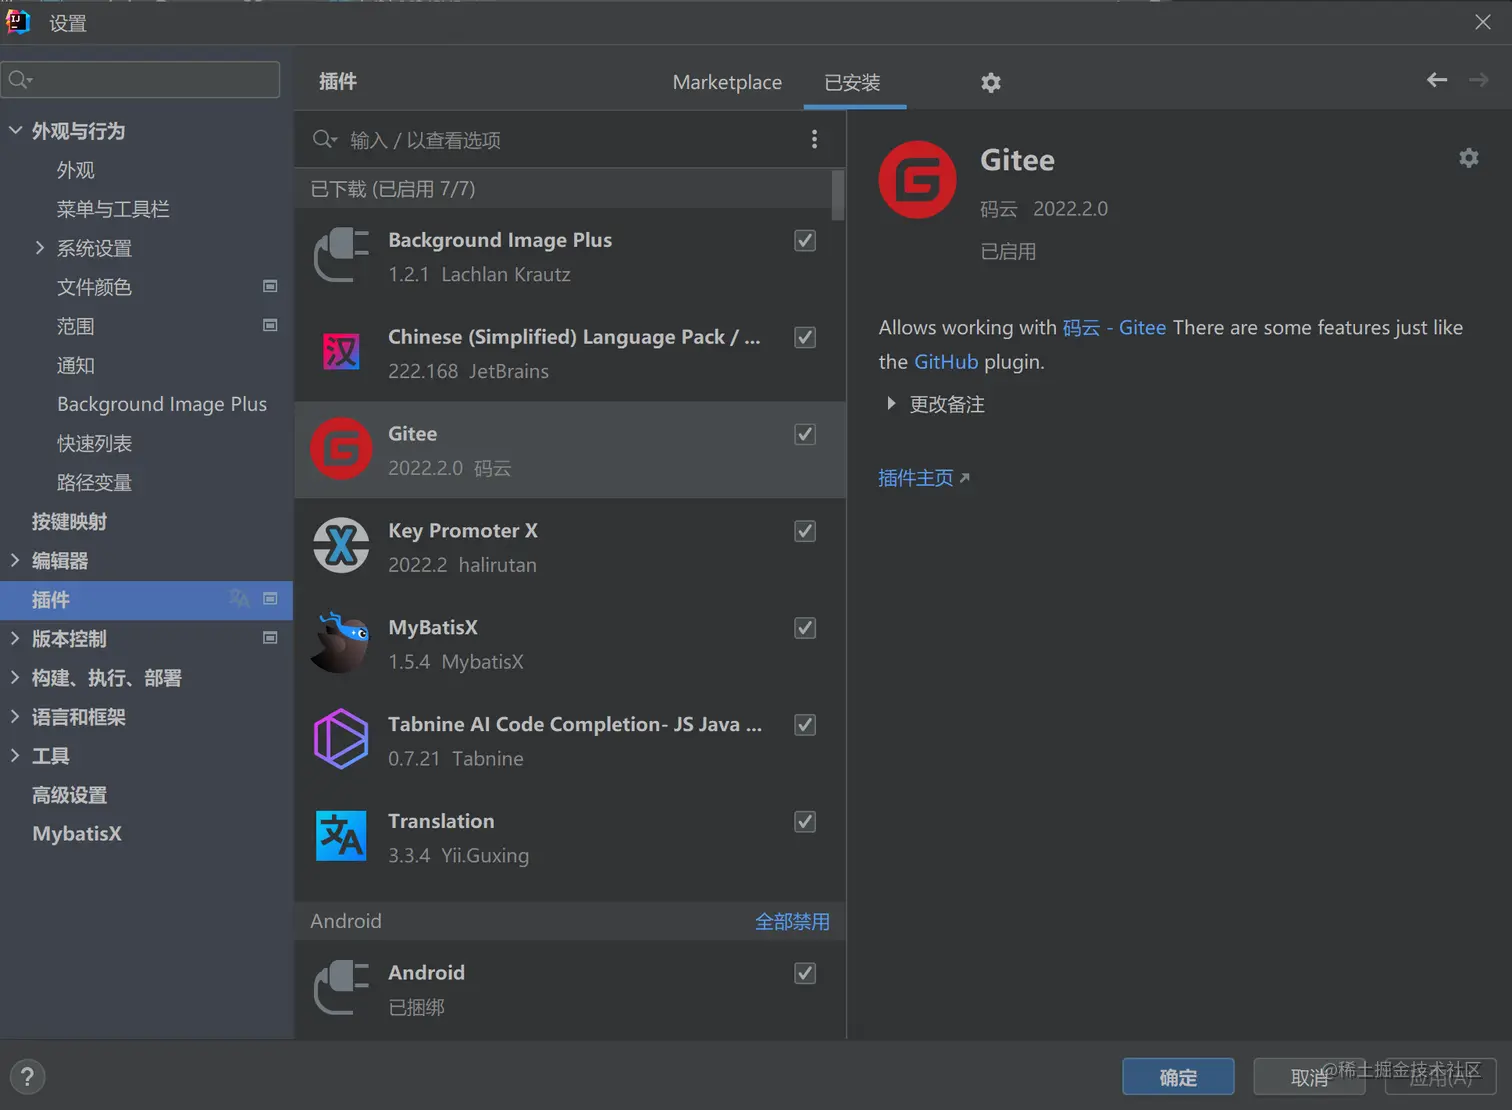This screenshot has height=1110, width=1512.
Task: Expand the 系统设置 node
Action: pos(40,247)
